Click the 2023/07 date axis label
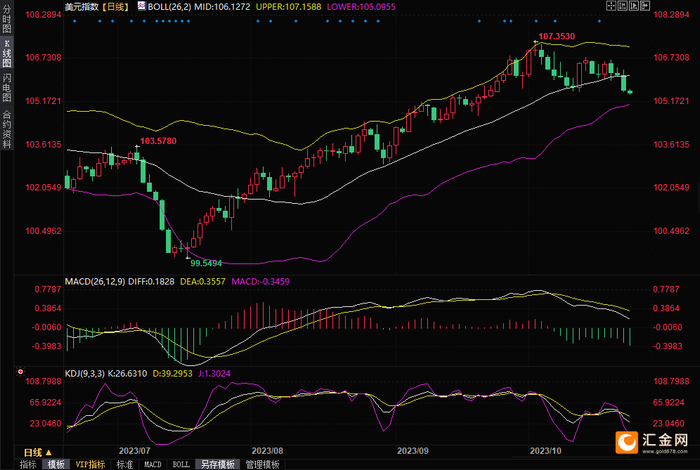 tap(134, 451)
